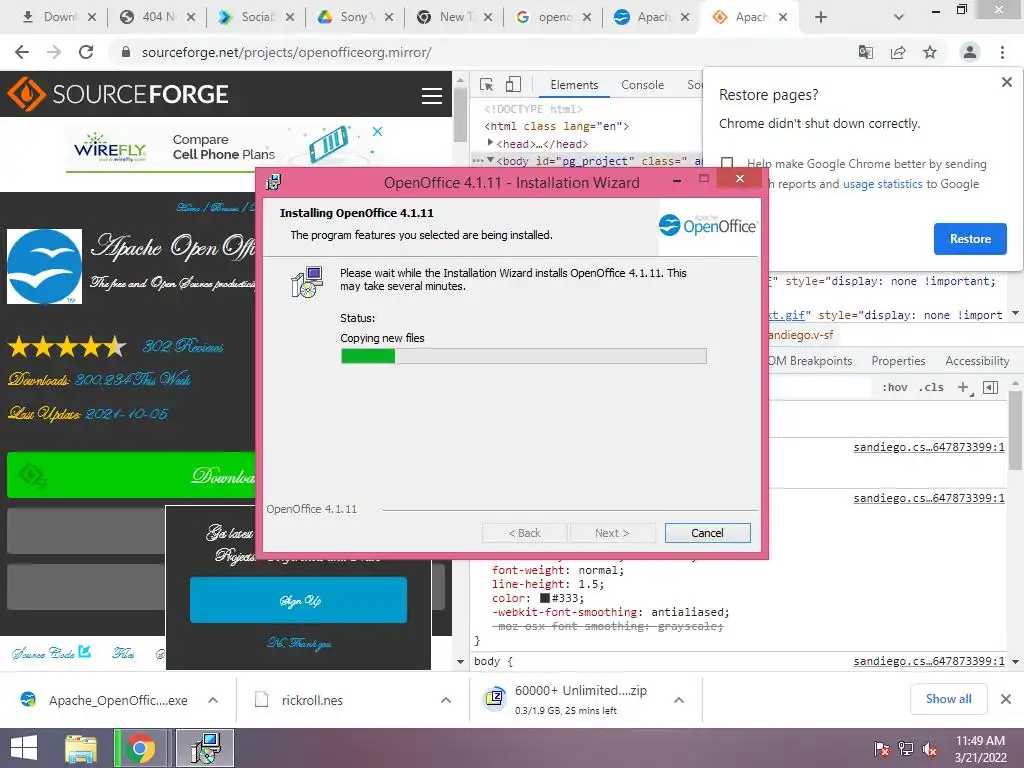Open a new tab with plus icon
The width and height of the screenshot is (1024, 768).
(821, 17)
